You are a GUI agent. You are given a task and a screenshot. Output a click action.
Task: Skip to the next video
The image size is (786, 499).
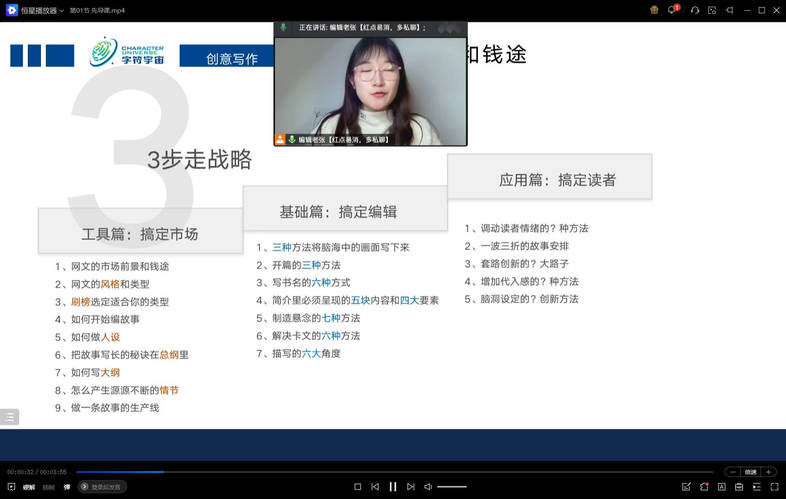(x=410, y=487)
